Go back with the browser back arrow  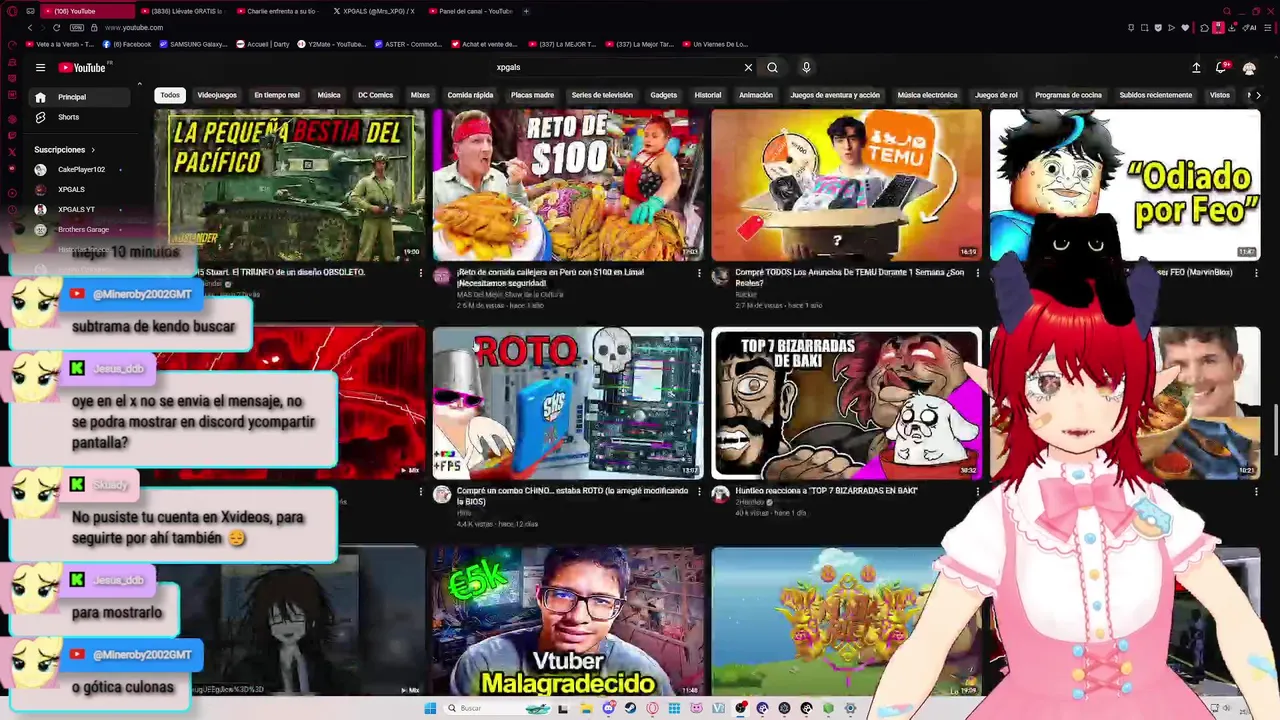[30, 27]
